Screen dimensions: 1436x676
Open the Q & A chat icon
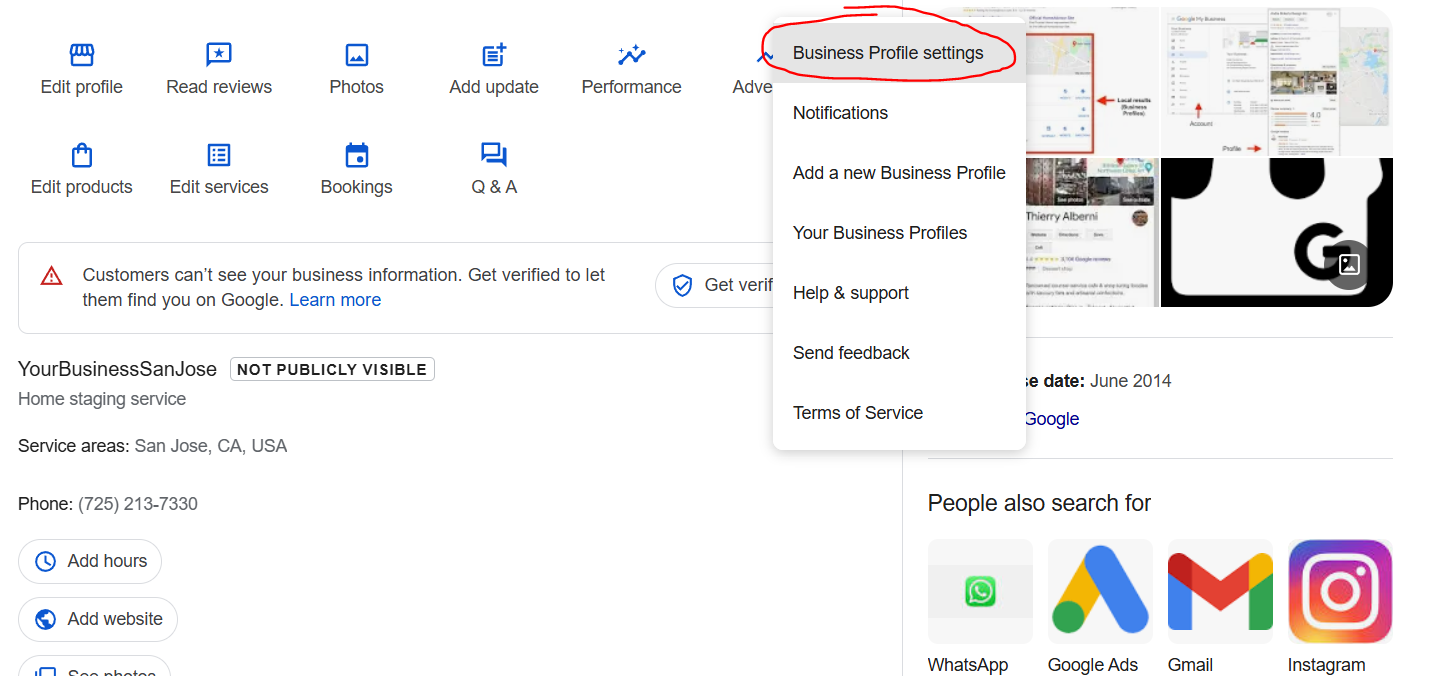(x=494, y=155)
